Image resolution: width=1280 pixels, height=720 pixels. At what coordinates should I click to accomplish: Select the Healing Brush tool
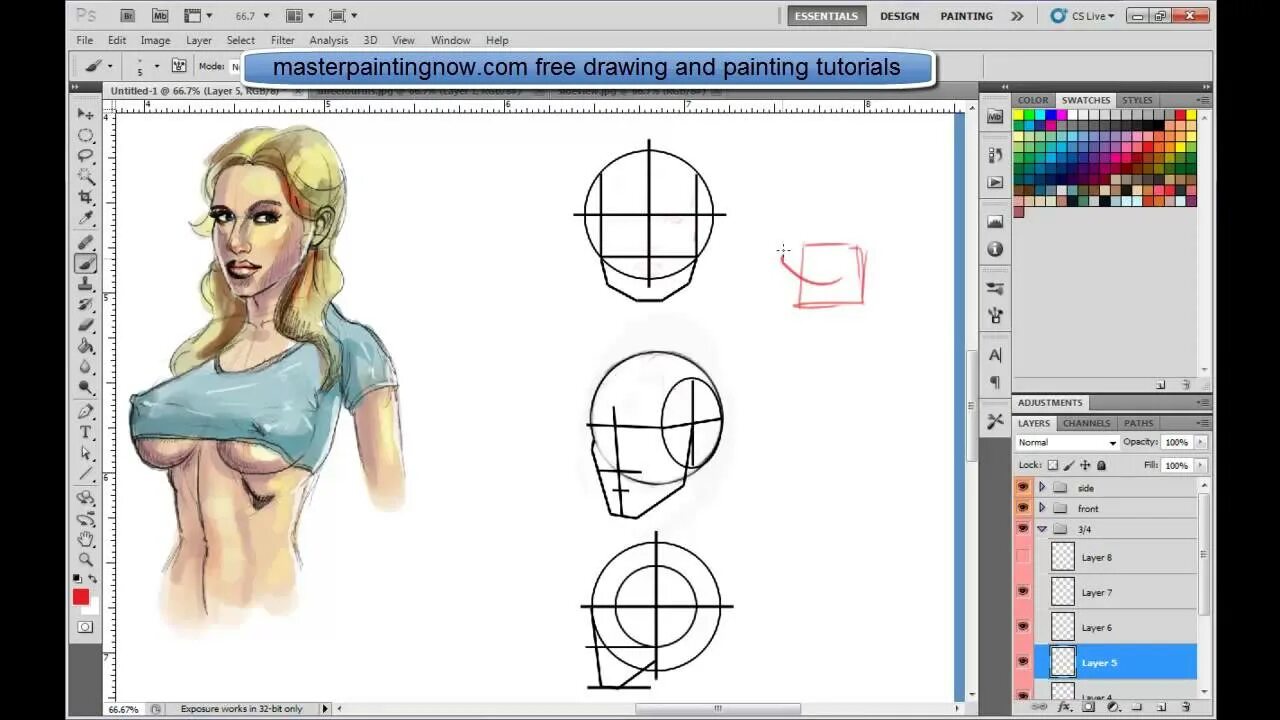coord(86,243)
